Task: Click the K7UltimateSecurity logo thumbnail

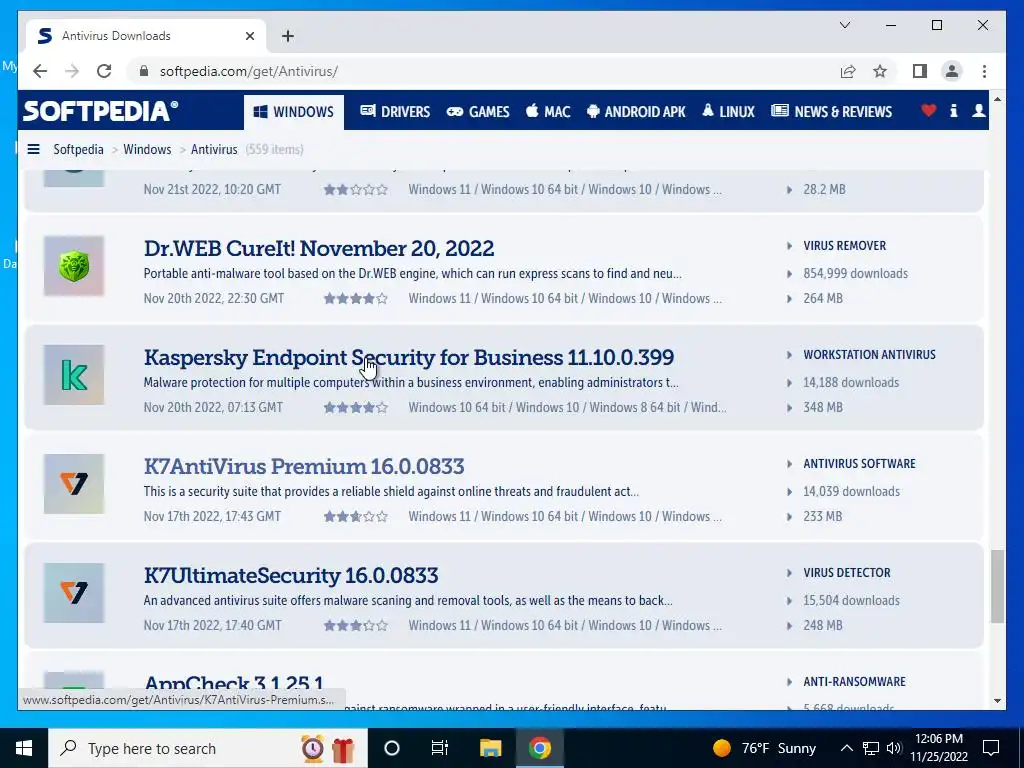Action: (x=74, y=593)
